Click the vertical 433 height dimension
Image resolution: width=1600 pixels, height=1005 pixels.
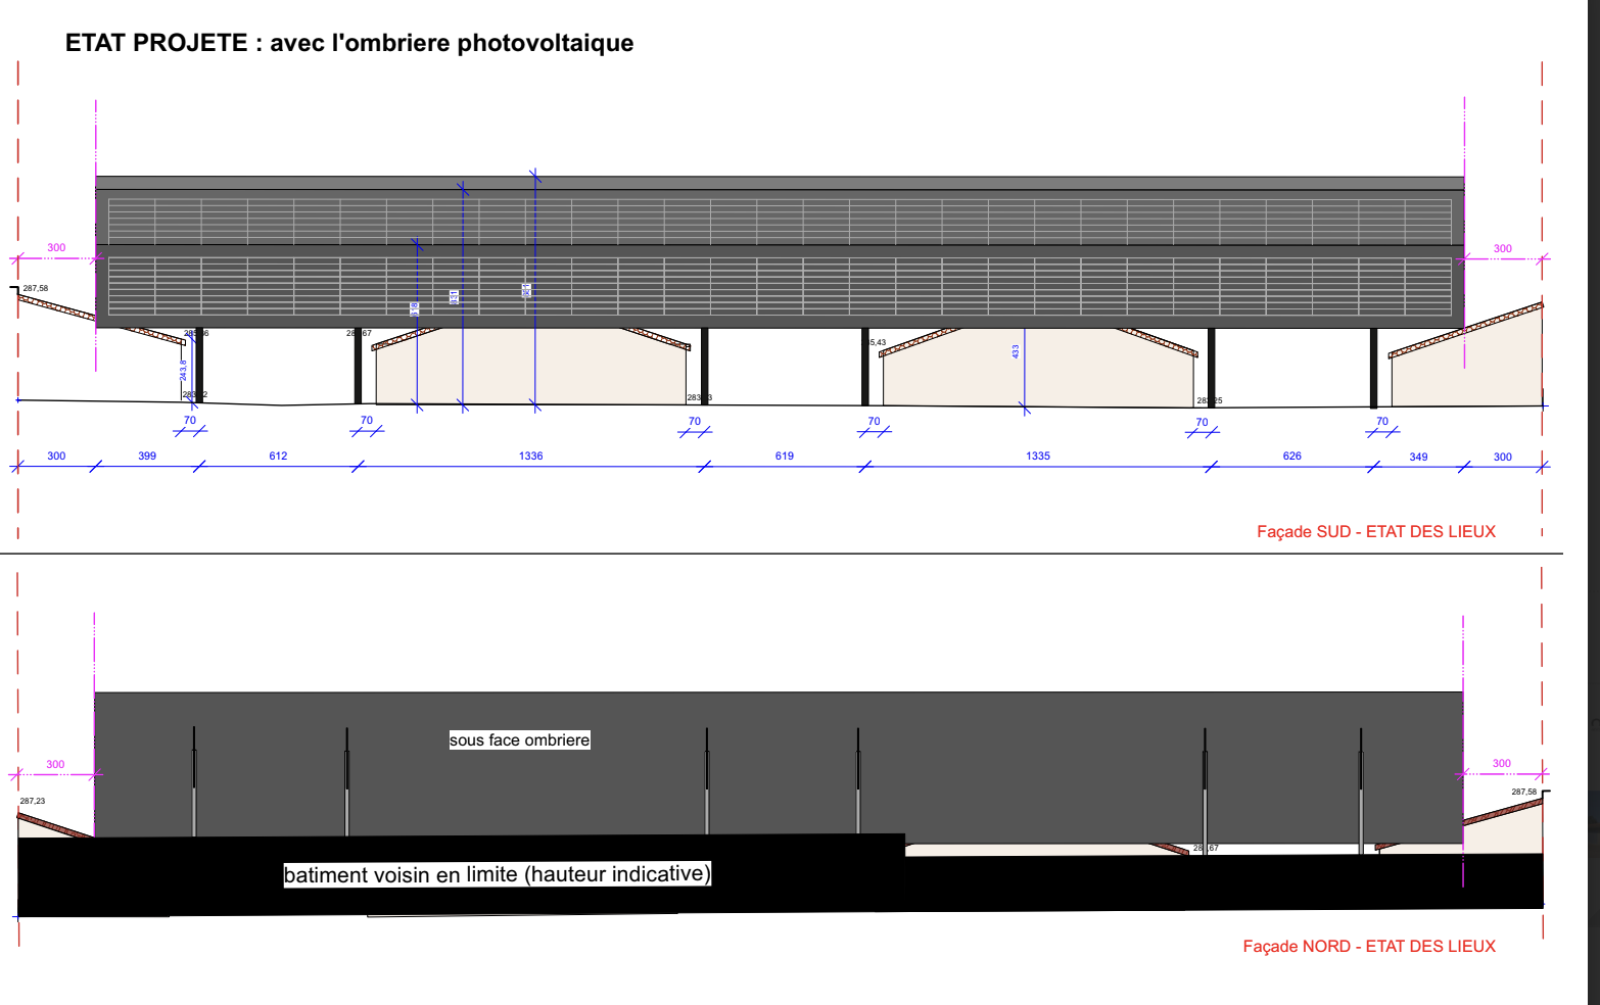[1016, 352]
